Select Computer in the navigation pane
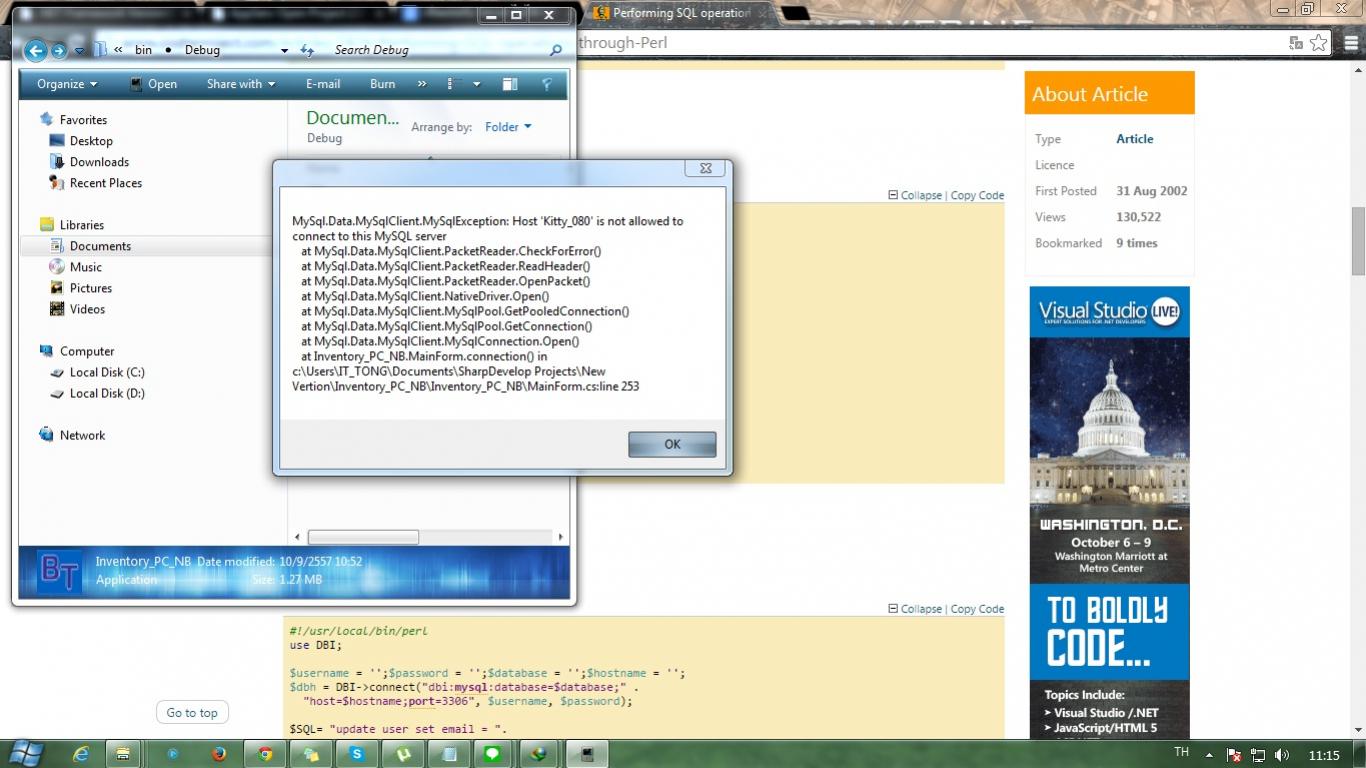 [x=87, y=351]
